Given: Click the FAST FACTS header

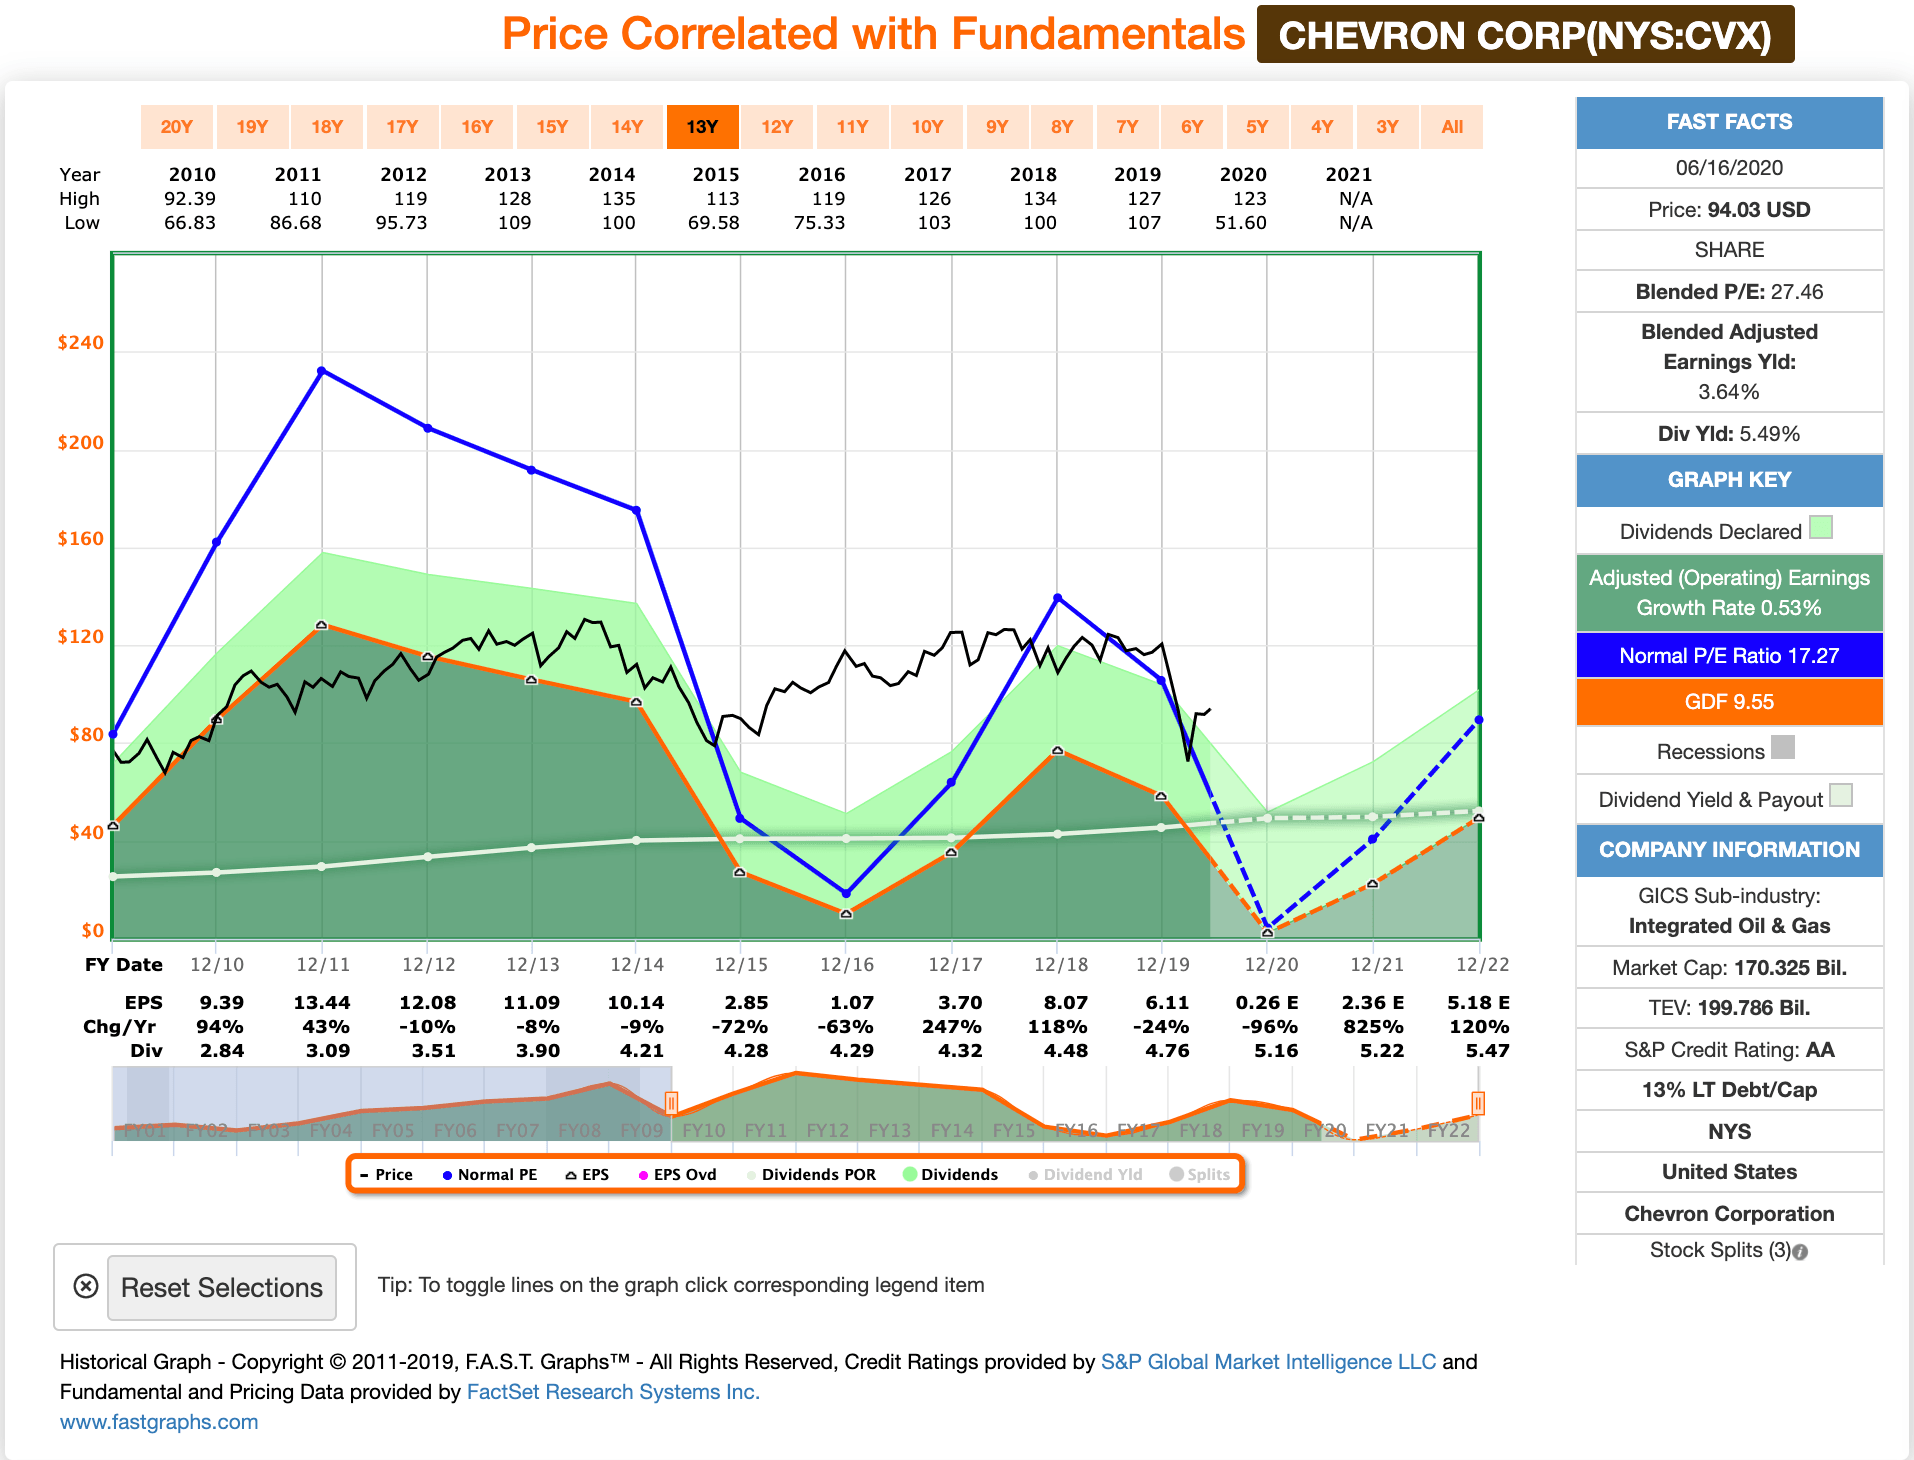Looking at the screenshot, I should pos(1729,122).
